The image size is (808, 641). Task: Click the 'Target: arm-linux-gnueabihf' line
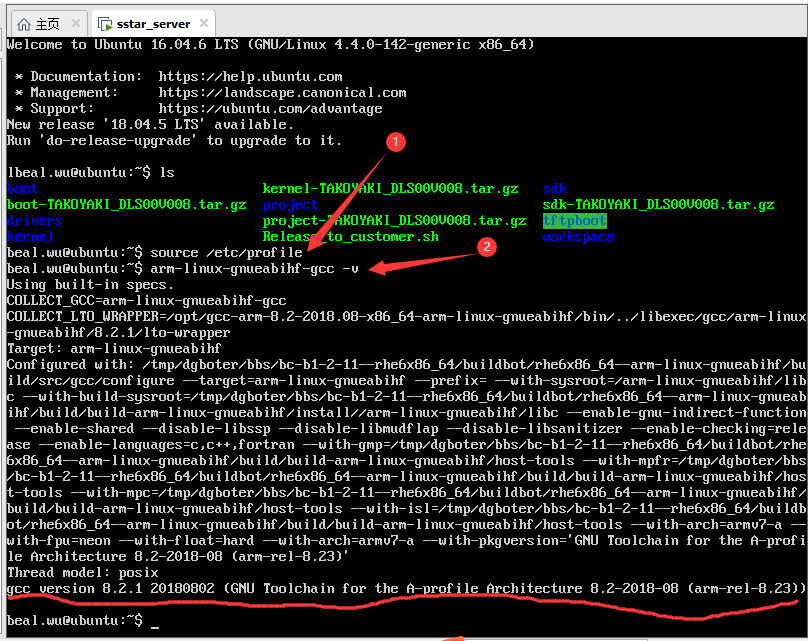[114, 348]
